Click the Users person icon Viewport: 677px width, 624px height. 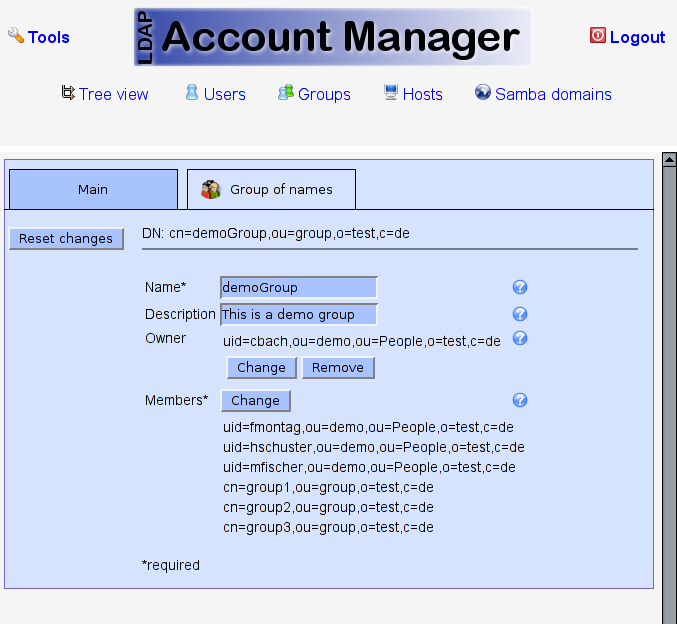[191, 93]
